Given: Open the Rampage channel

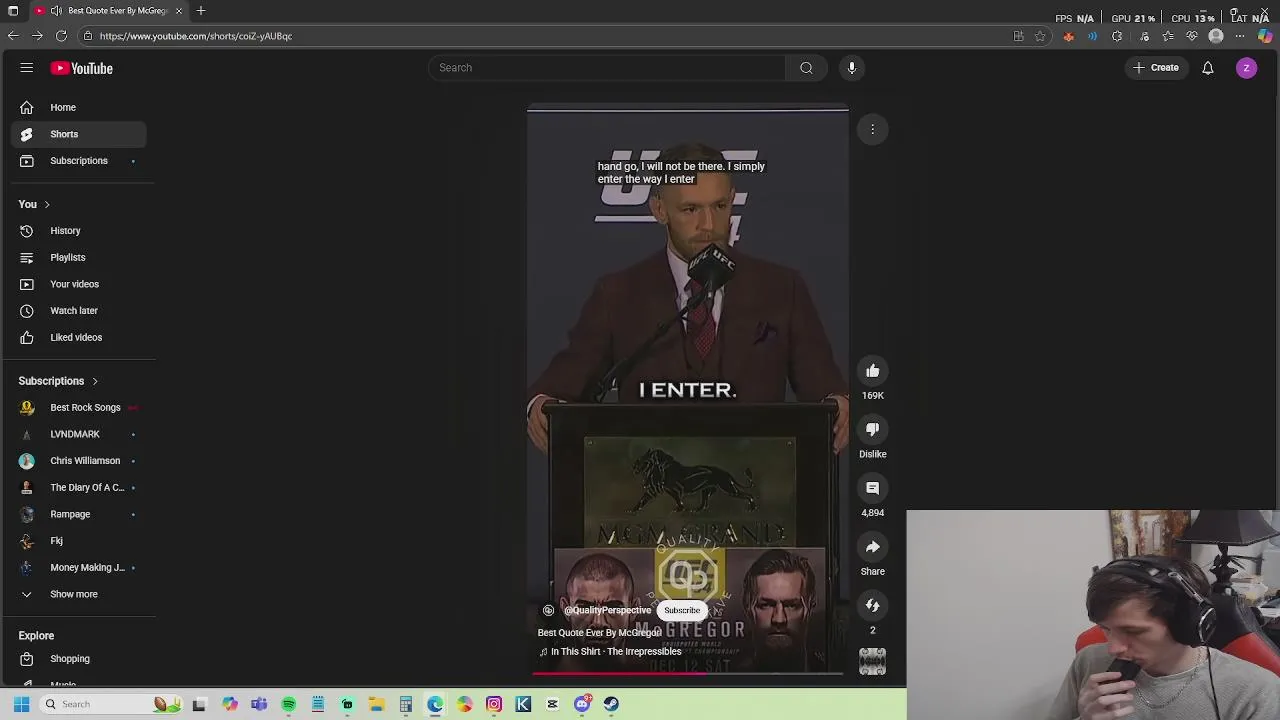Looking at the screenshot, I should (78, 514).
